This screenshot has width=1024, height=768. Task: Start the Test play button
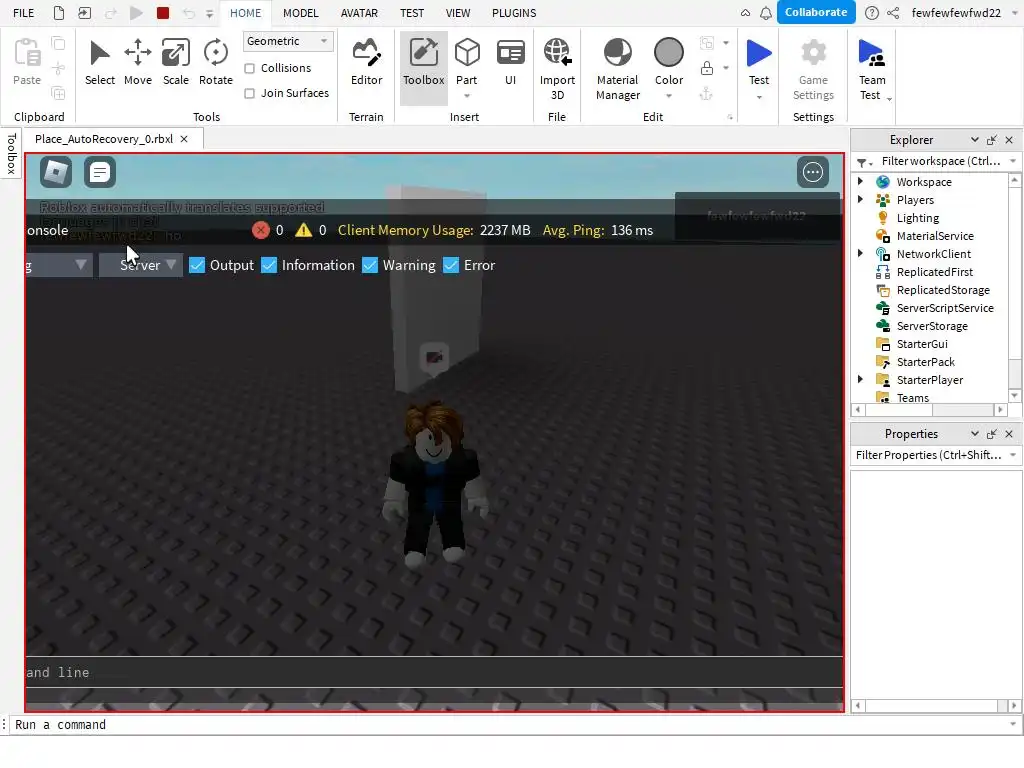(x=759, y=53)
